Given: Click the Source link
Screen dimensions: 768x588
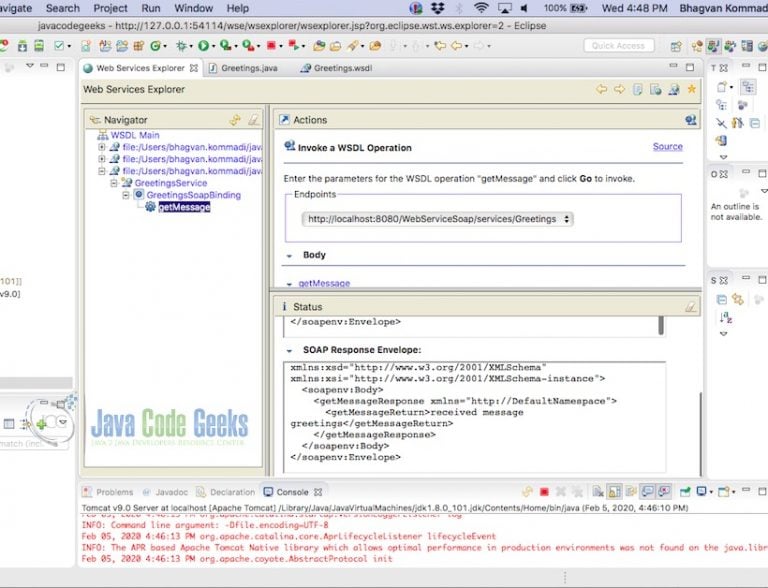Looking at the screenshot, I should [668, 146].
